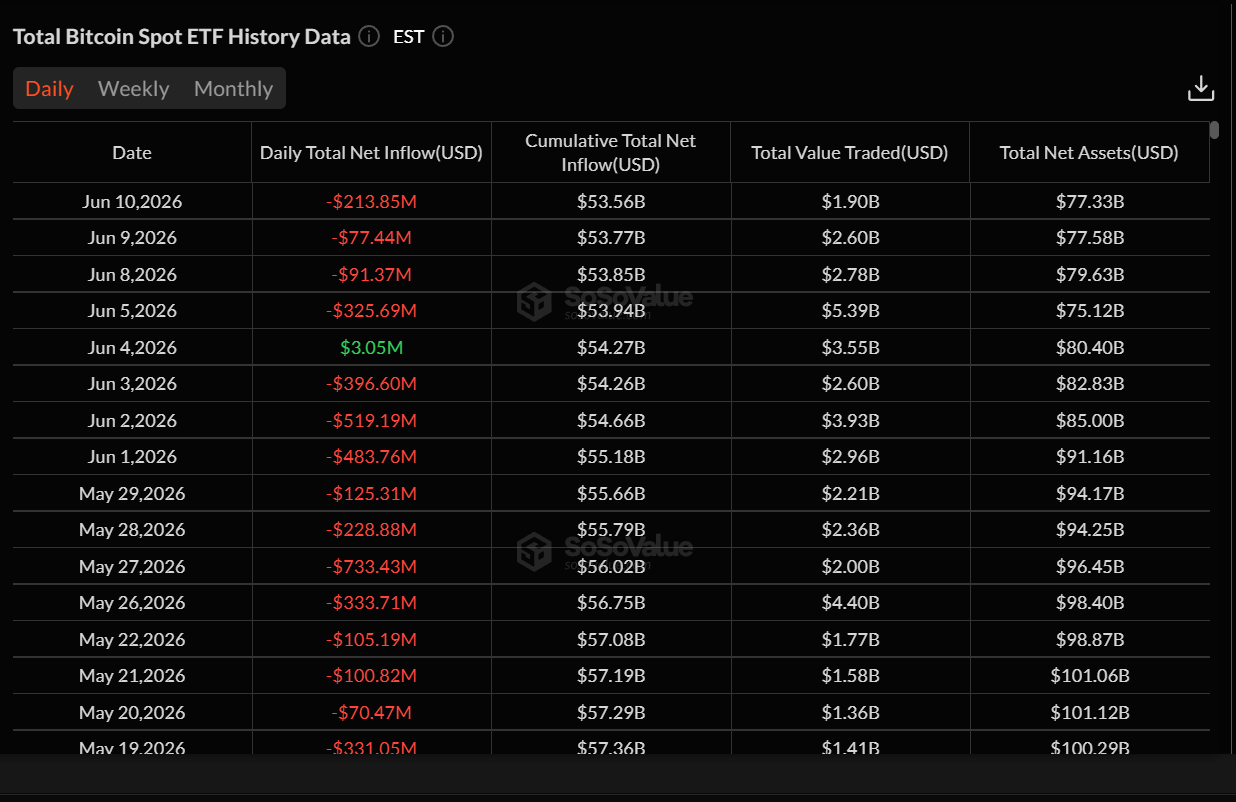Click the Jun 1,2026 date cell

(132, 457)
